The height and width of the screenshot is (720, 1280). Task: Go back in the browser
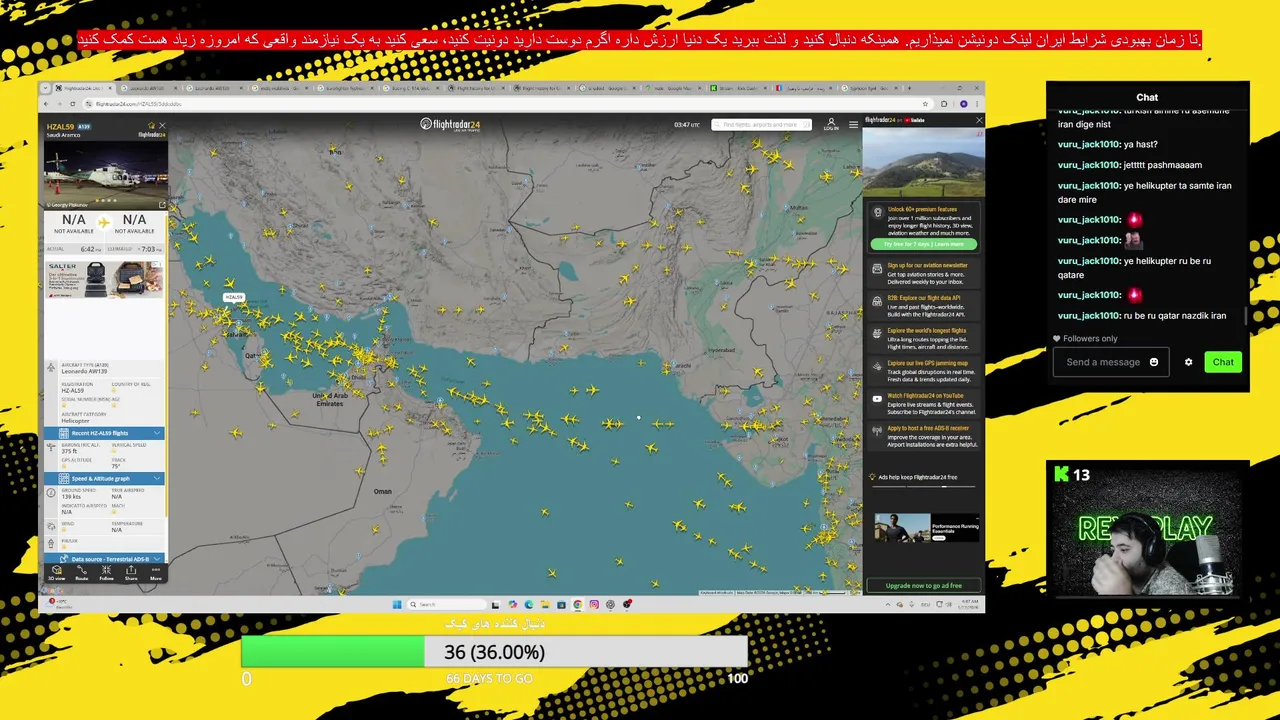[x=48, y=104]
